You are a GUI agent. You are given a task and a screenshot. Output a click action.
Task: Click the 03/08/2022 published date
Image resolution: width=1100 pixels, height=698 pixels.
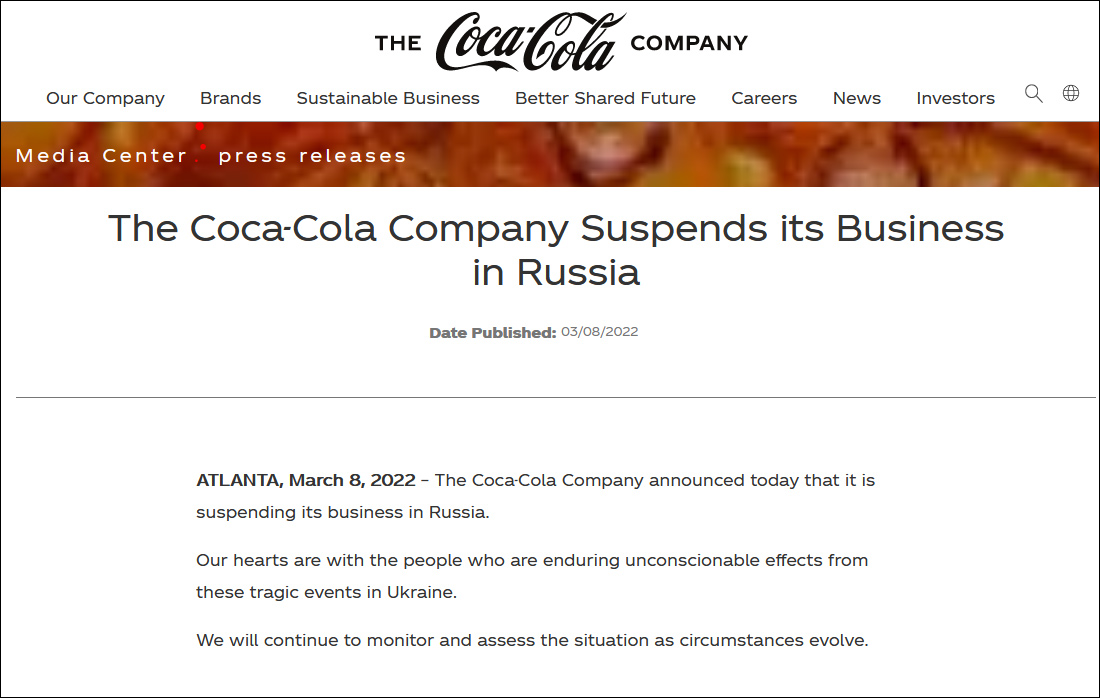599,332
